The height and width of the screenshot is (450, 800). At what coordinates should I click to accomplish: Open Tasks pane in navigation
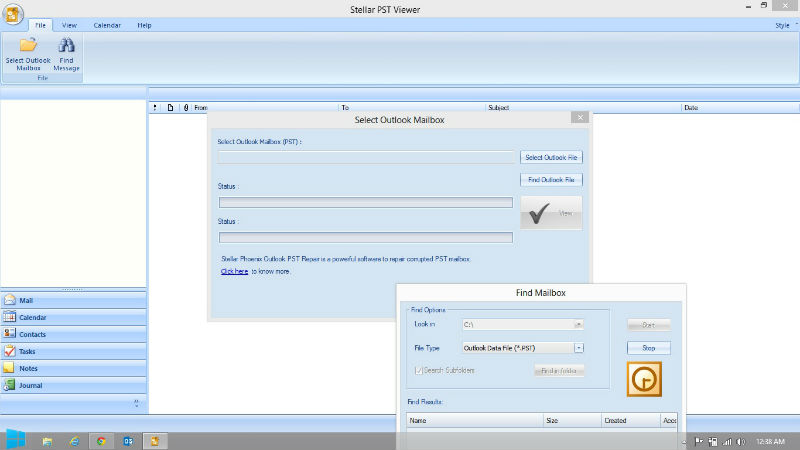coord(73,351)
